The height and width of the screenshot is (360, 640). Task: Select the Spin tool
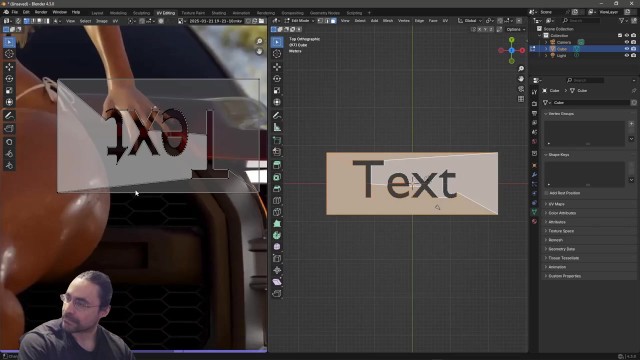pyautogui.click(x=277, y=235)
